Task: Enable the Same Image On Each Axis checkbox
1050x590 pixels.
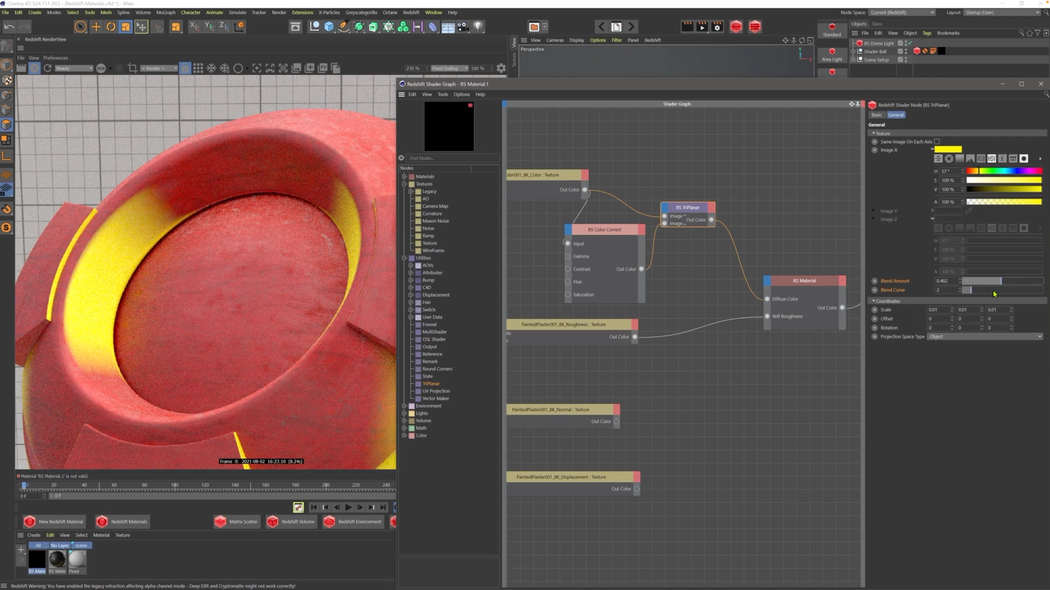Action: (937, 141)
